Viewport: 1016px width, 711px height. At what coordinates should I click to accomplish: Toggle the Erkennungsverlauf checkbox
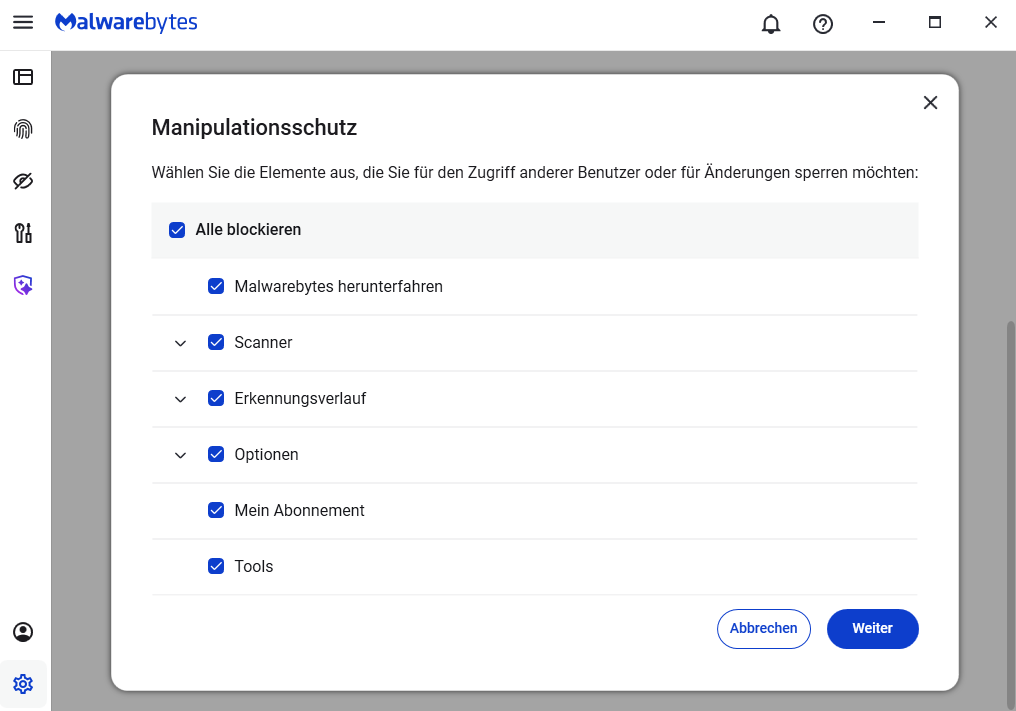(216, 398)
